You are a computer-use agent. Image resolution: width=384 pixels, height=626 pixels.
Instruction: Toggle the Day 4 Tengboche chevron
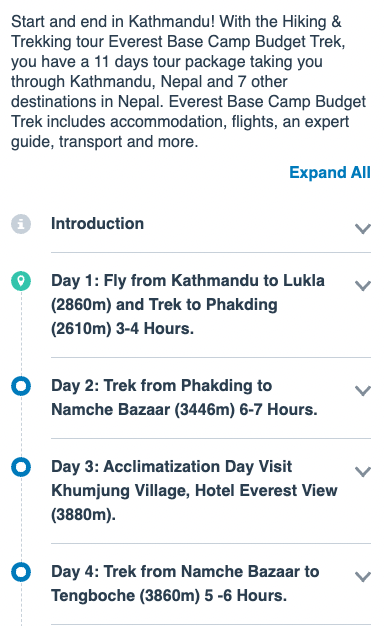[x=363, y=577]
